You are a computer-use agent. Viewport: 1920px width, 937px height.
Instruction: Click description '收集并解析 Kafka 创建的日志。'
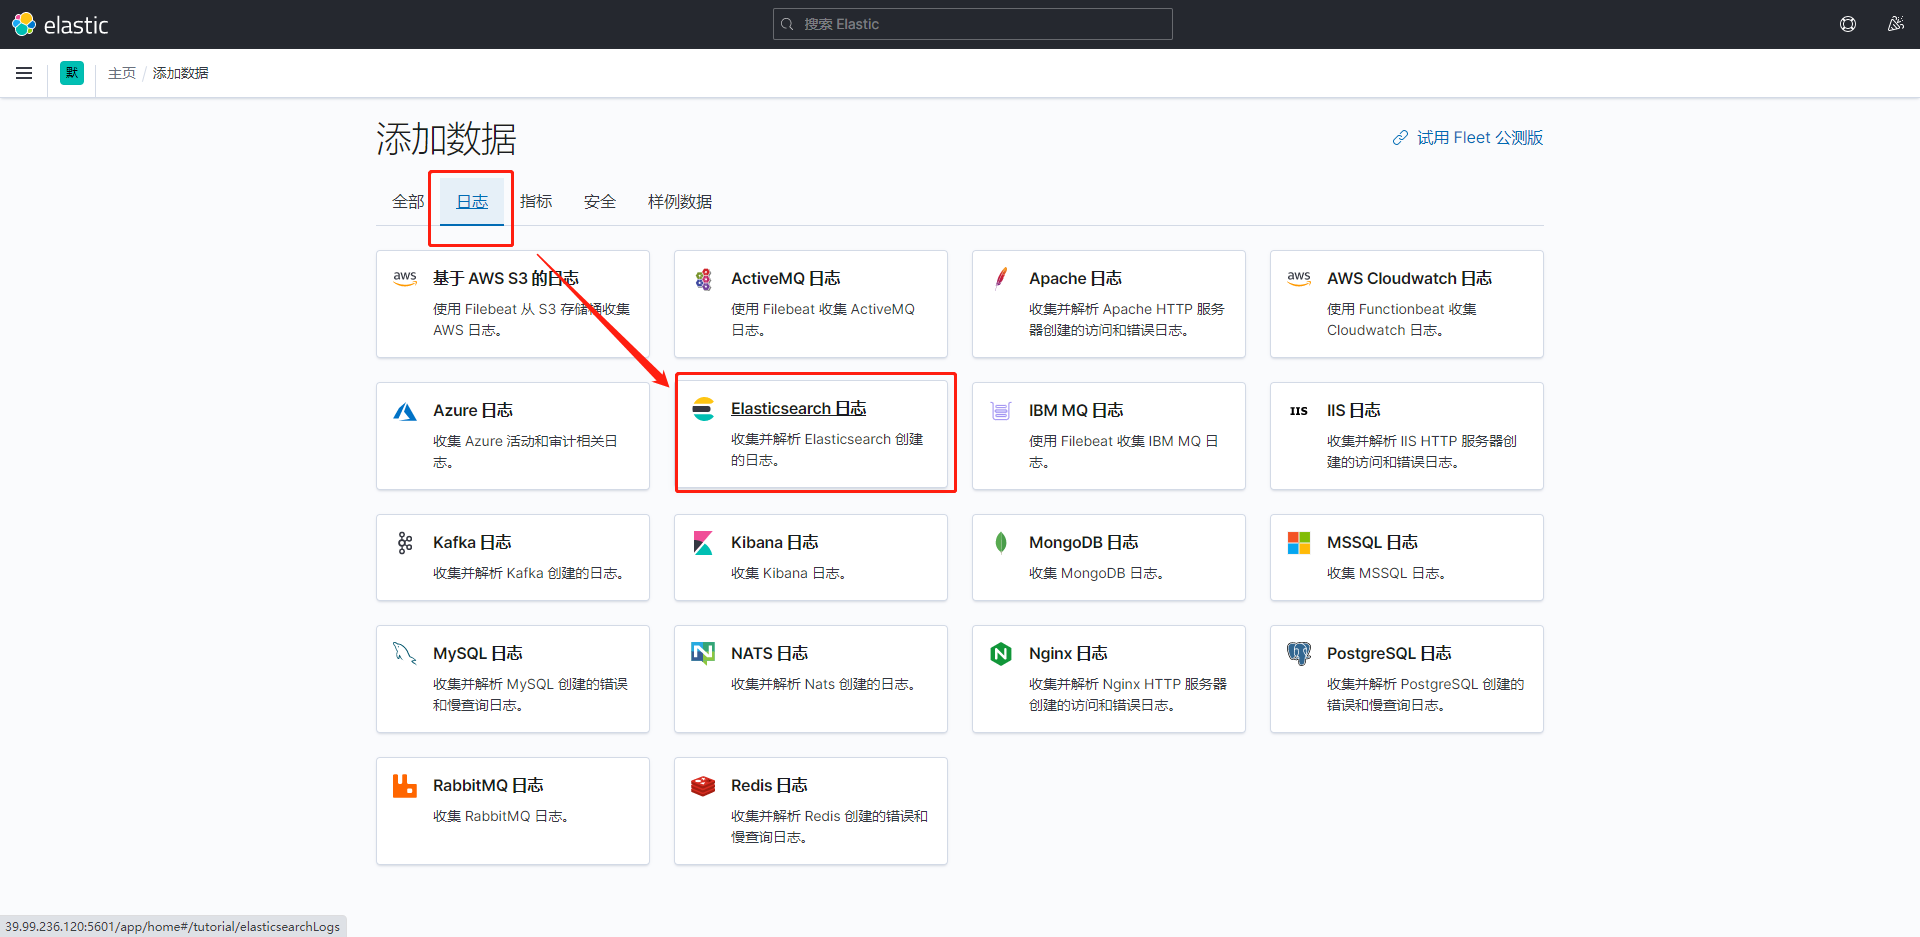coord(529,573)
